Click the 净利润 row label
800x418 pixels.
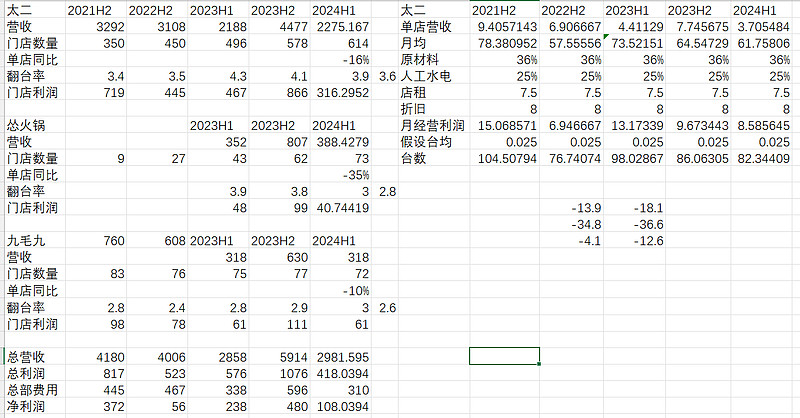(35, 406)
